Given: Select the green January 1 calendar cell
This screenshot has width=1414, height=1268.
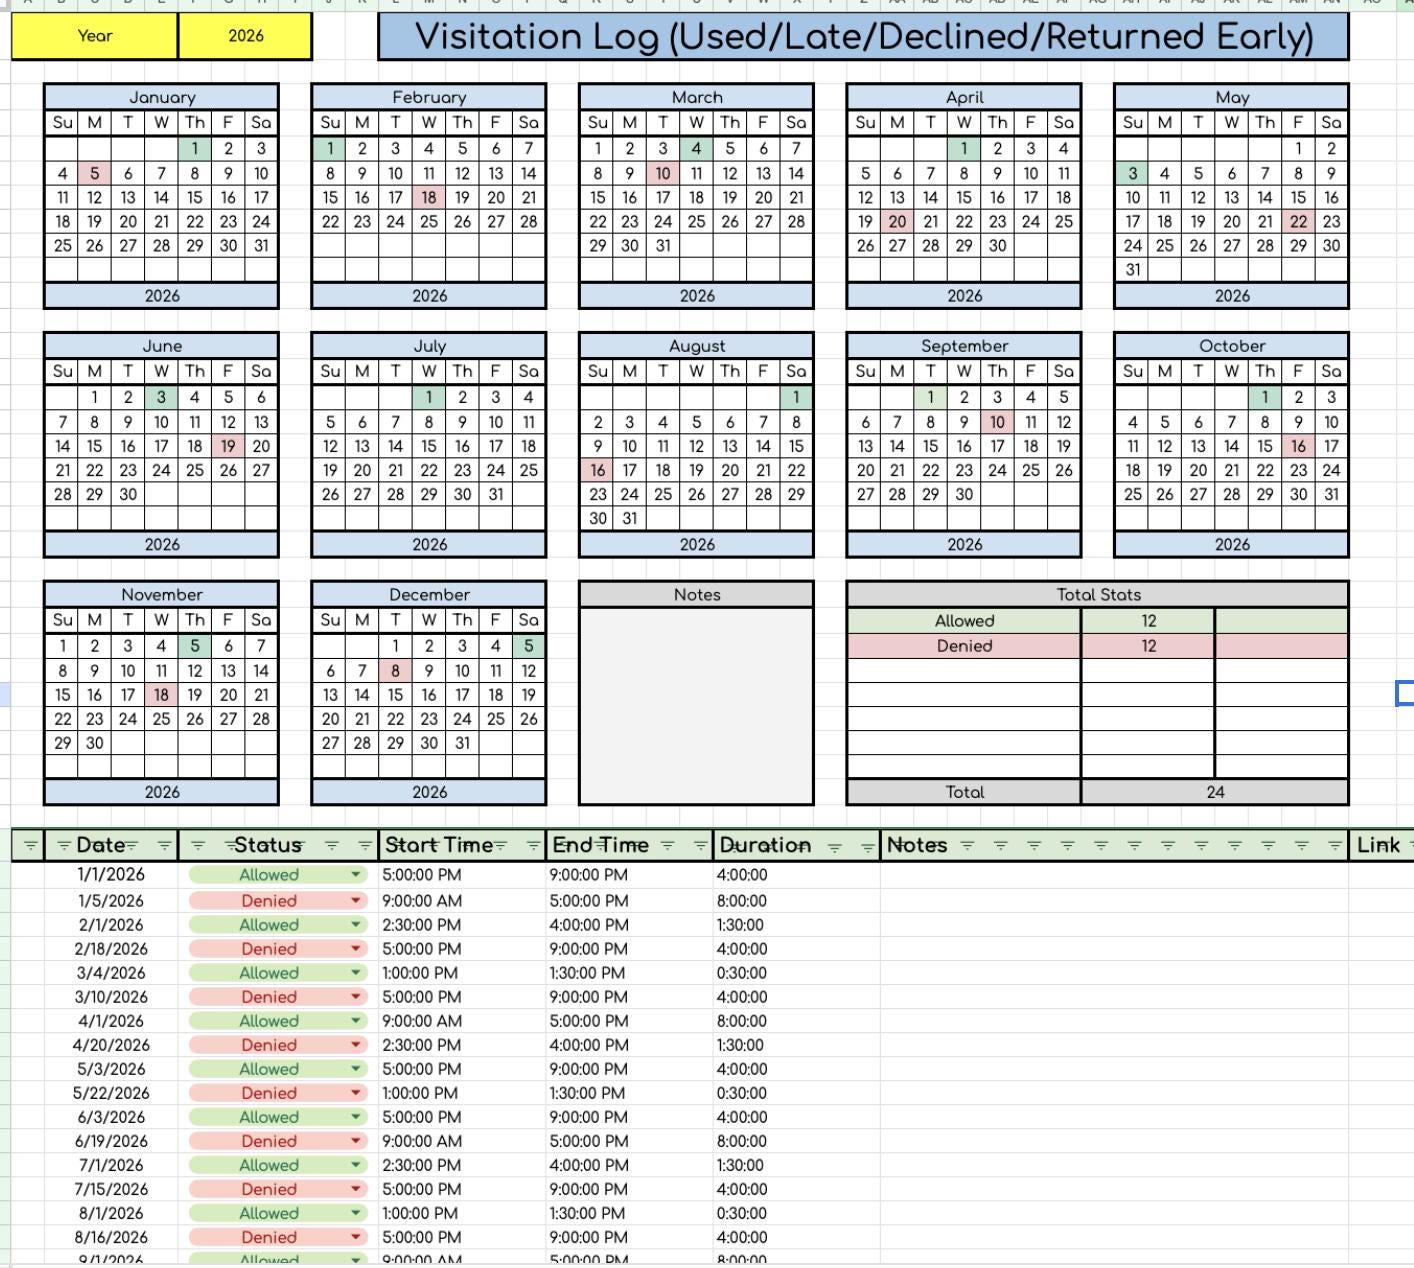Looking at the screenshot, I should click(194, 149).
